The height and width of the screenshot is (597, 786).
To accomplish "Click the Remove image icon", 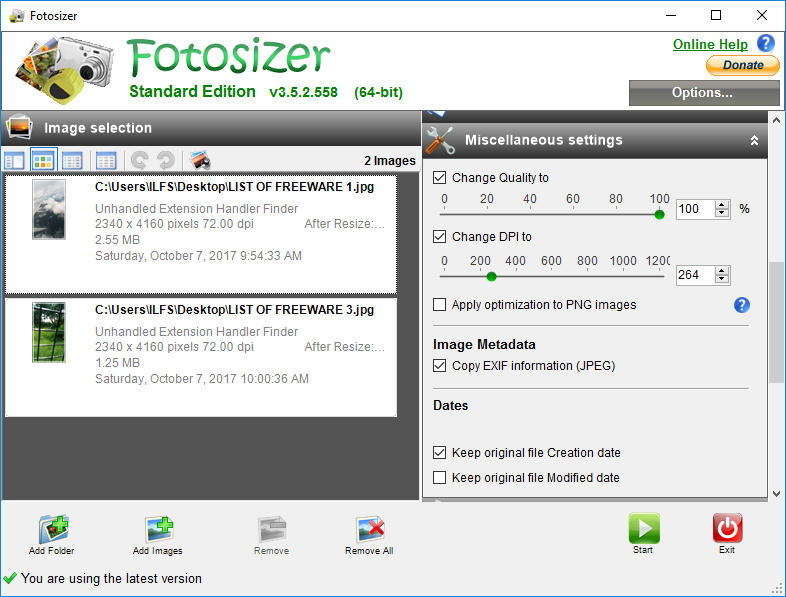I will [x=272, y=529].
